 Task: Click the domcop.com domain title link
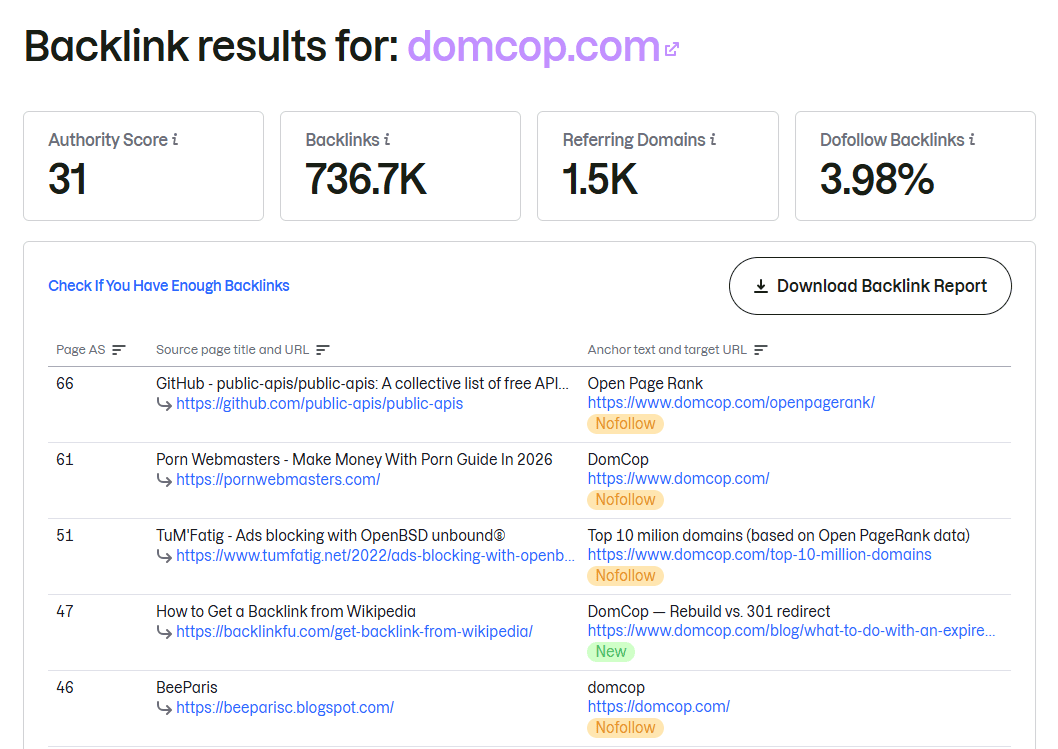point(533,47)
